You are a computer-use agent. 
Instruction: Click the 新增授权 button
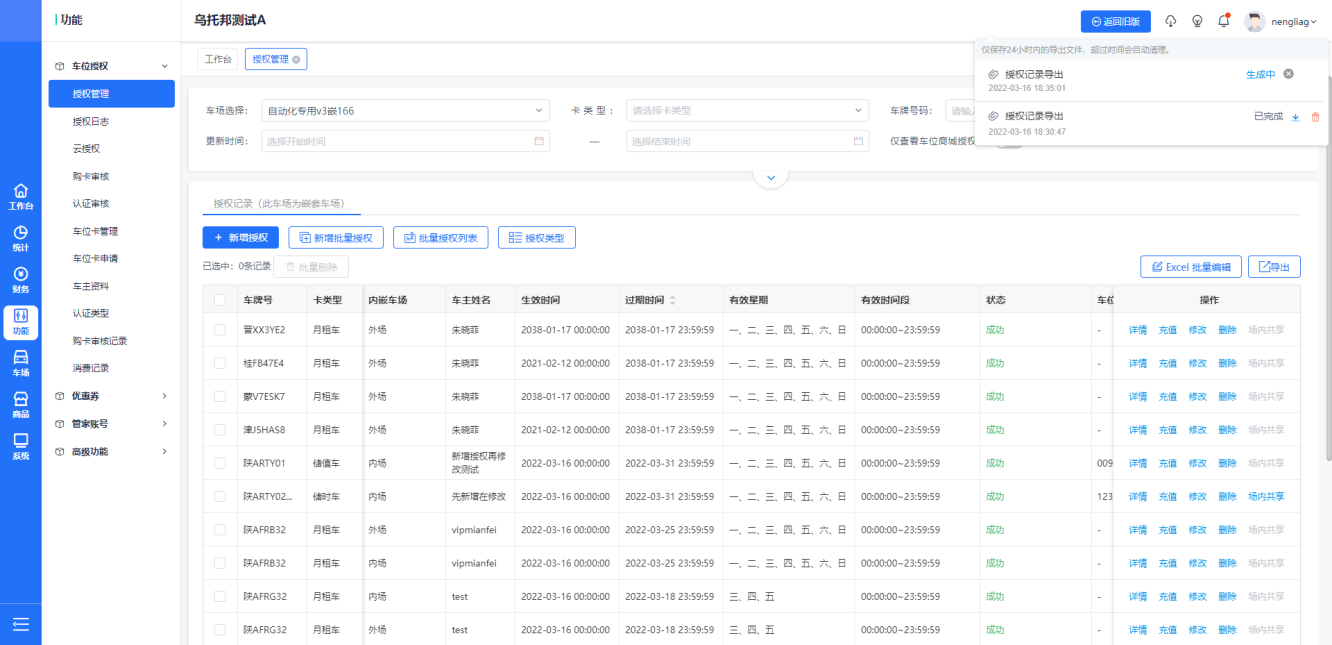(240, 237)
